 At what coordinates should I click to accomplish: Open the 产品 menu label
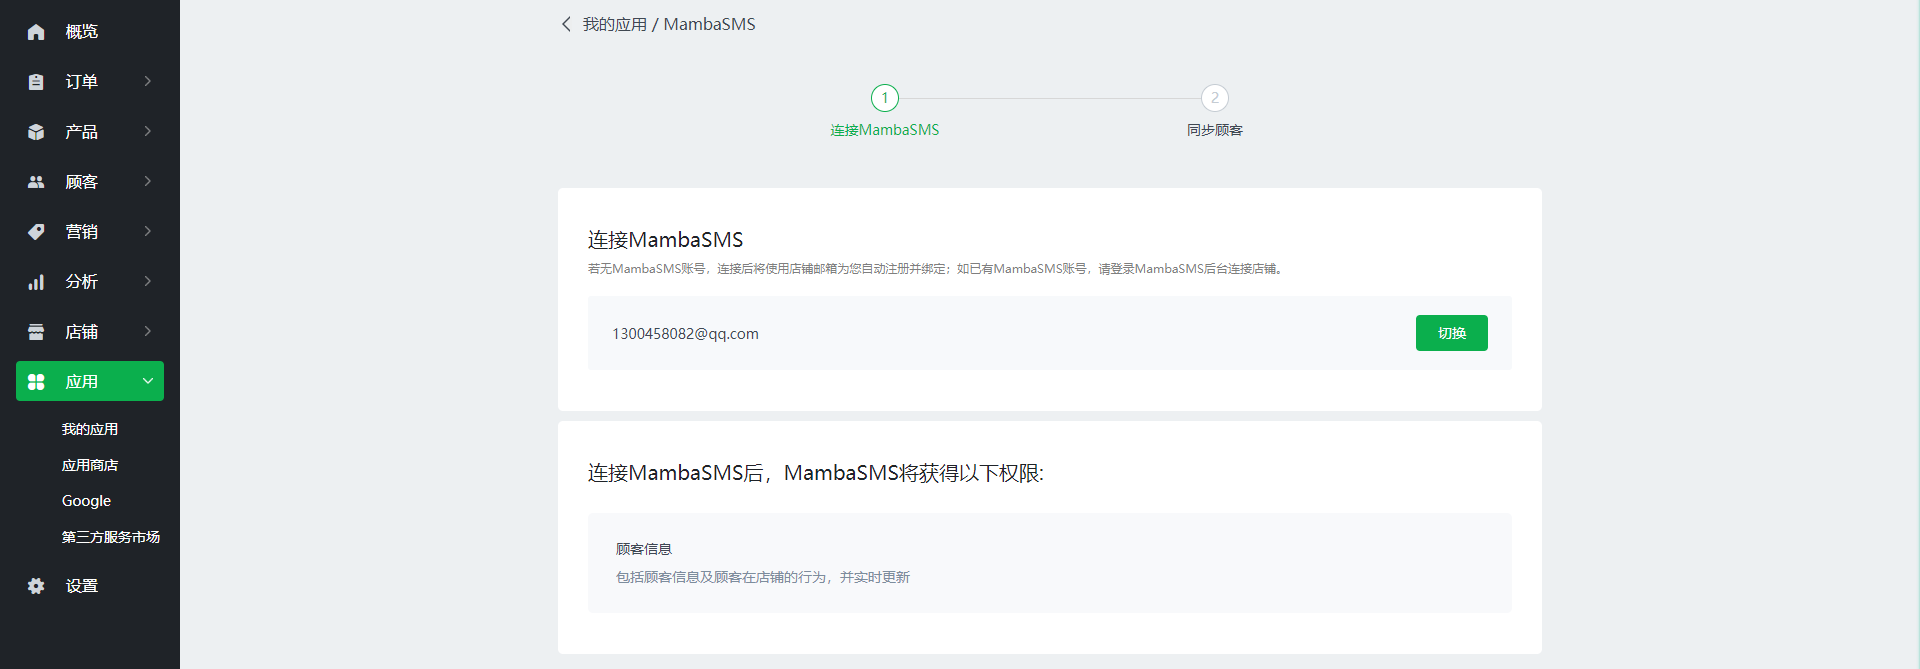coord(82,132)
